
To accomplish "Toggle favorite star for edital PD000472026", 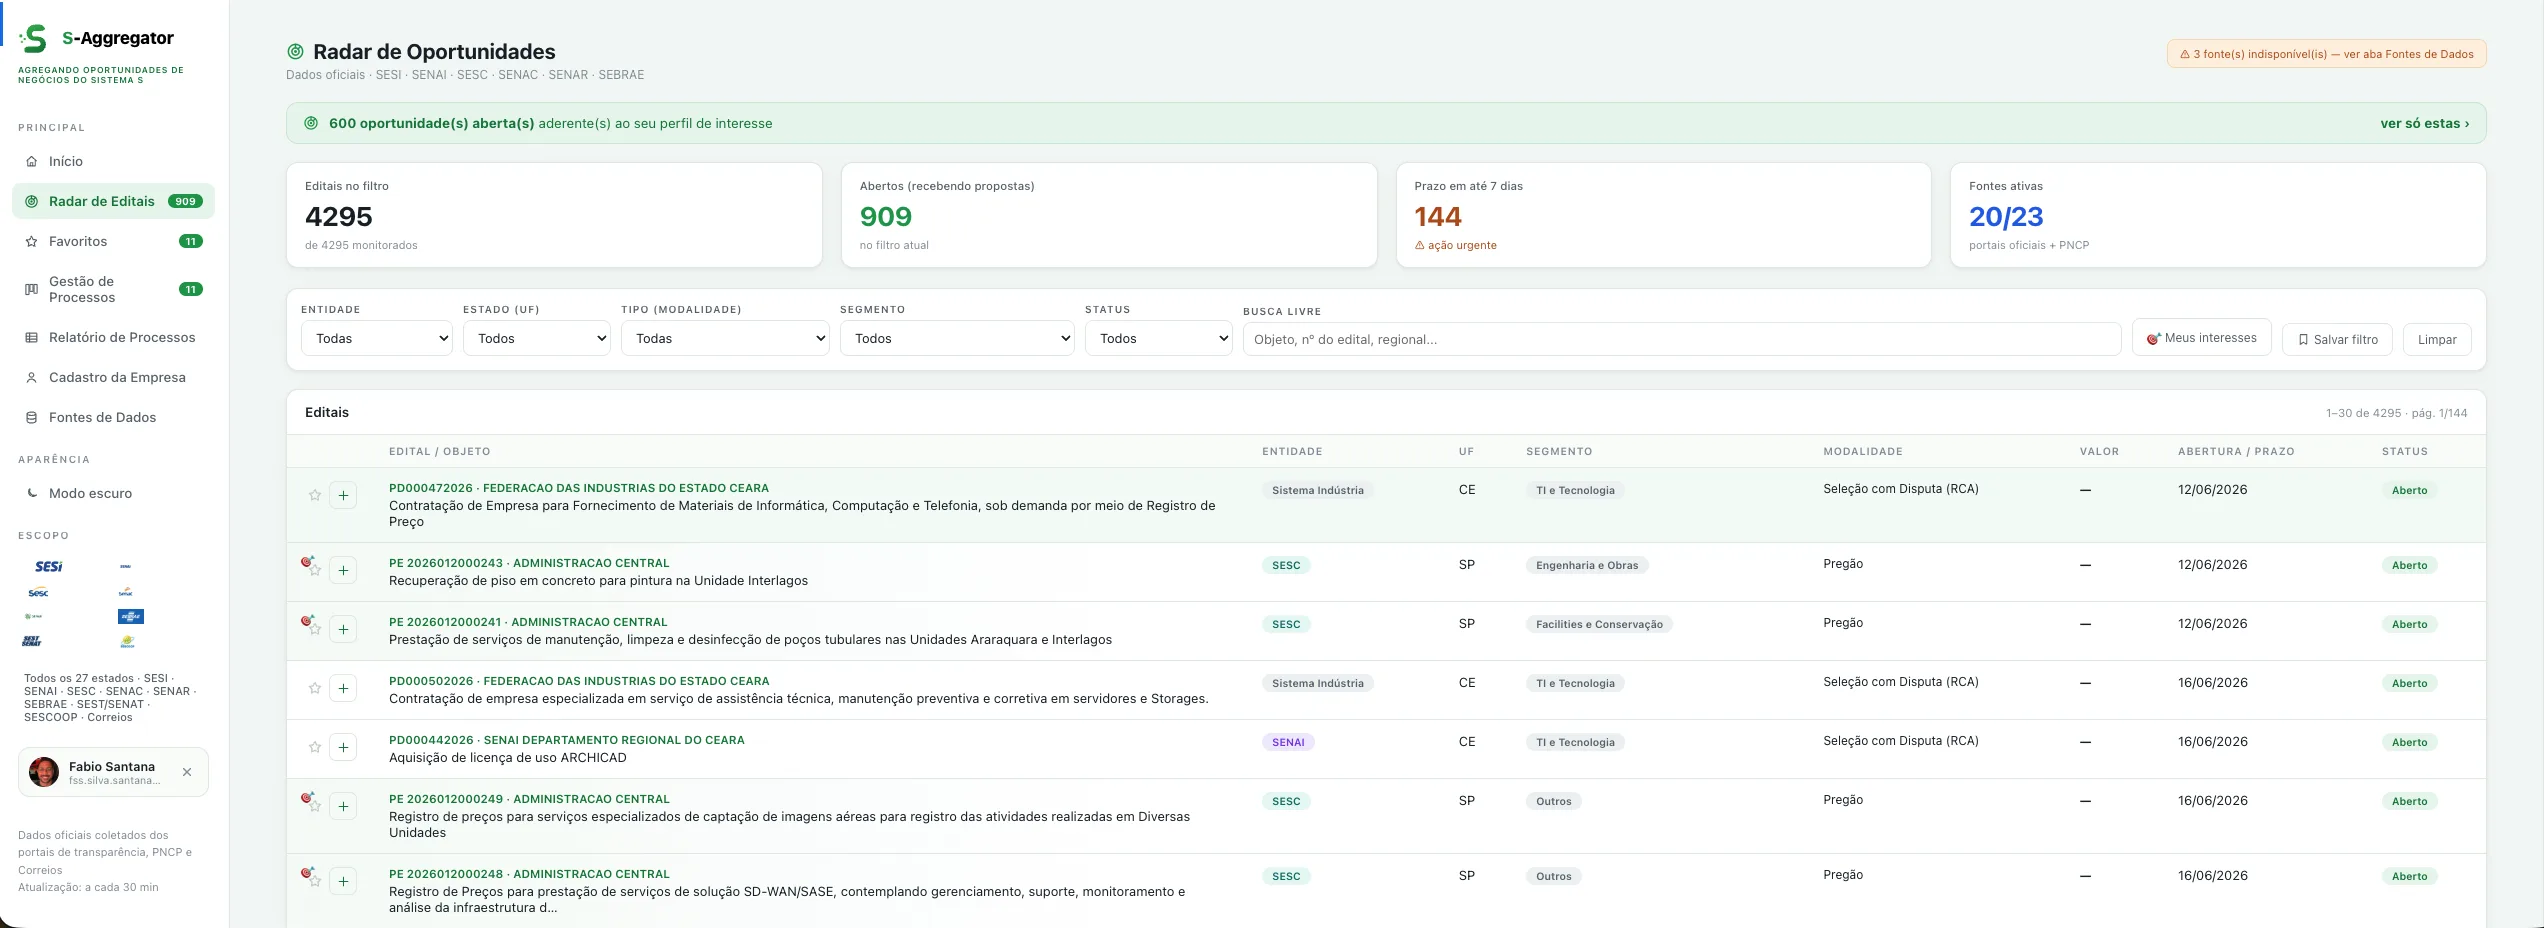I will pyautogui.click(x=315, y=495).
